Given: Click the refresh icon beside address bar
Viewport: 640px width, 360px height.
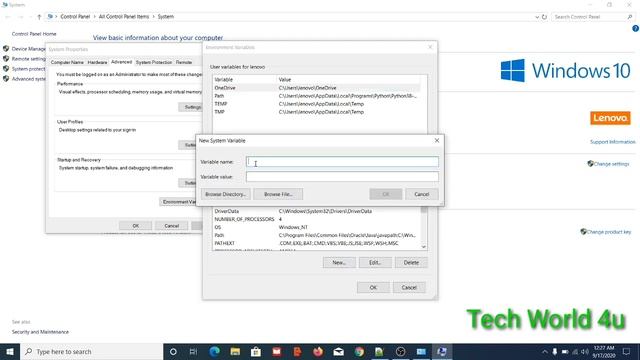Looking at the screenshot, I should coord(544,17).
